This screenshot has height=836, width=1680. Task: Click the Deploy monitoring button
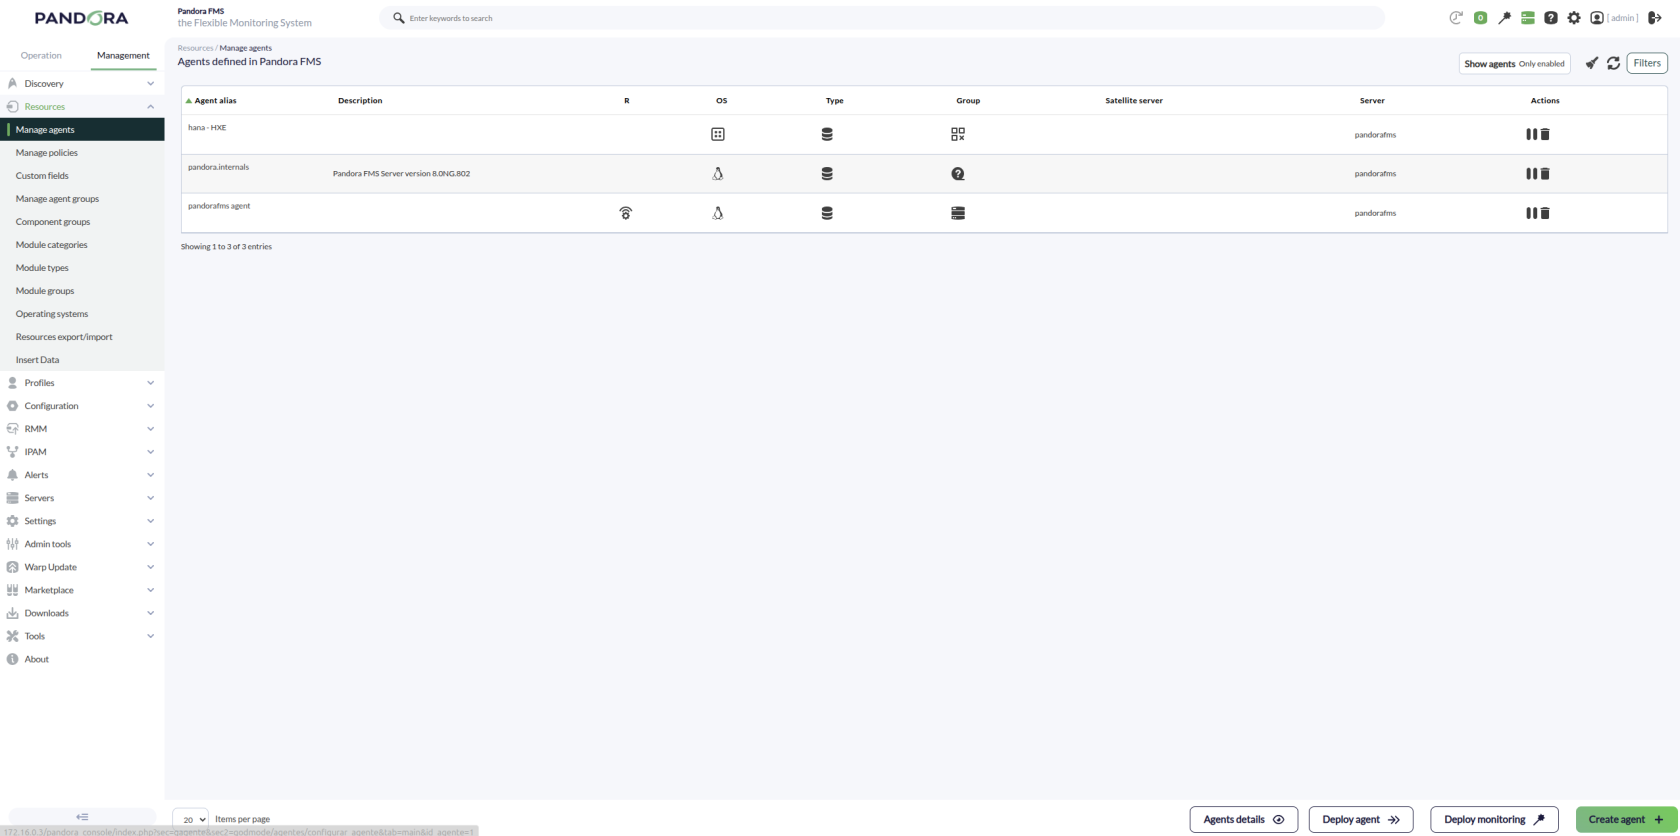click(1494, 819)
